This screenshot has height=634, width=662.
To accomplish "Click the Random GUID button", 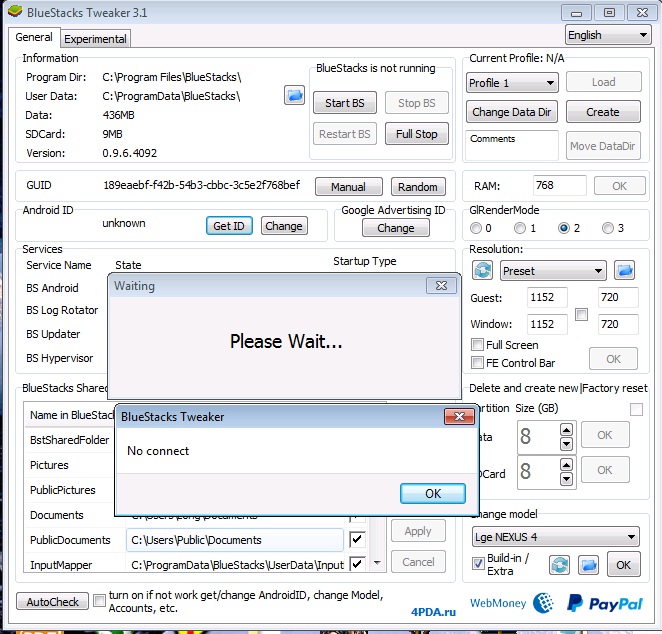I will click(418, 187).
